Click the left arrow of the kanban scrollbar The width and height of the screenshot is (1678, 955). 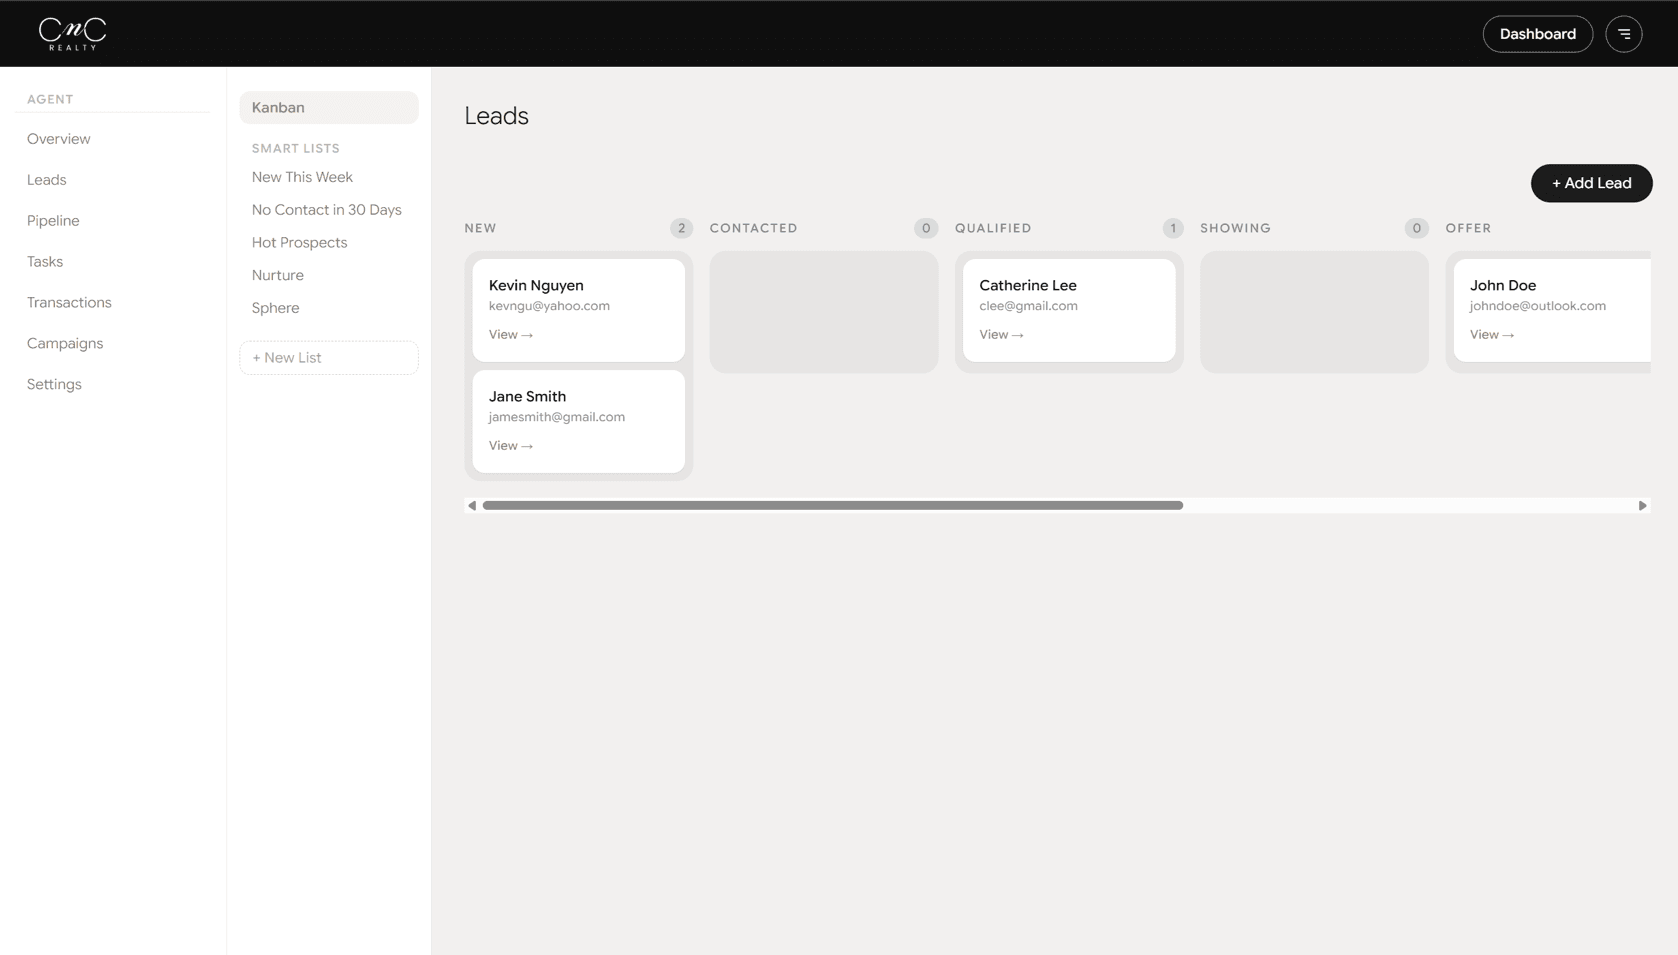point(472,506)
